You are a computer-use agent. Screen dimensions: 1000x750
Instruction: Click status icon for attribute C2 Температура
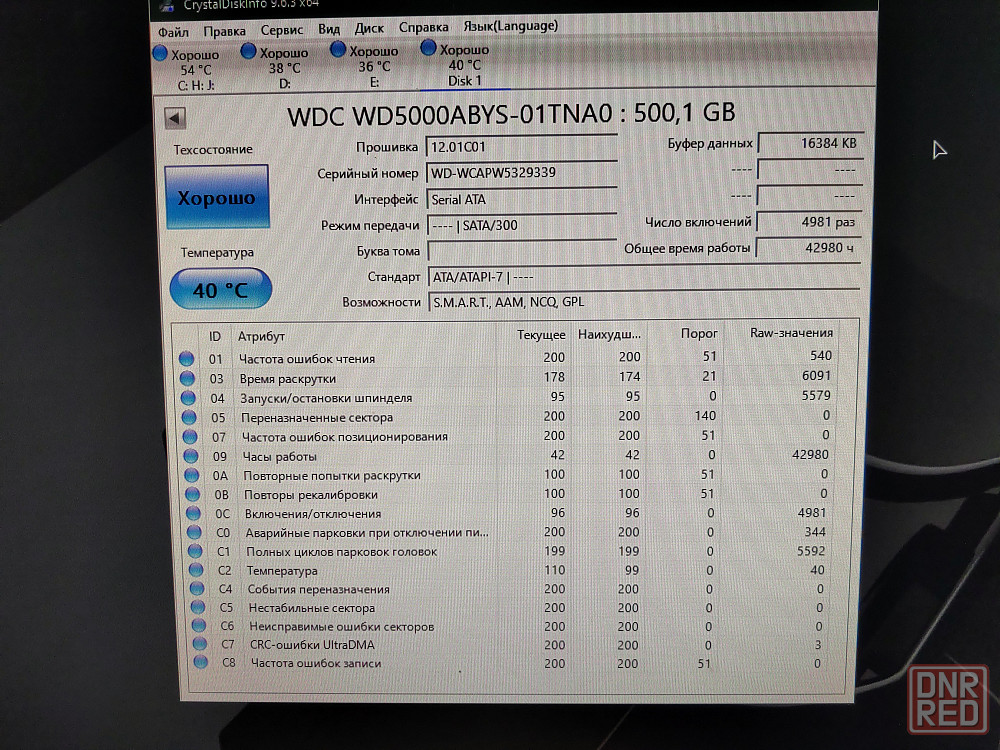tap(196, 570)
